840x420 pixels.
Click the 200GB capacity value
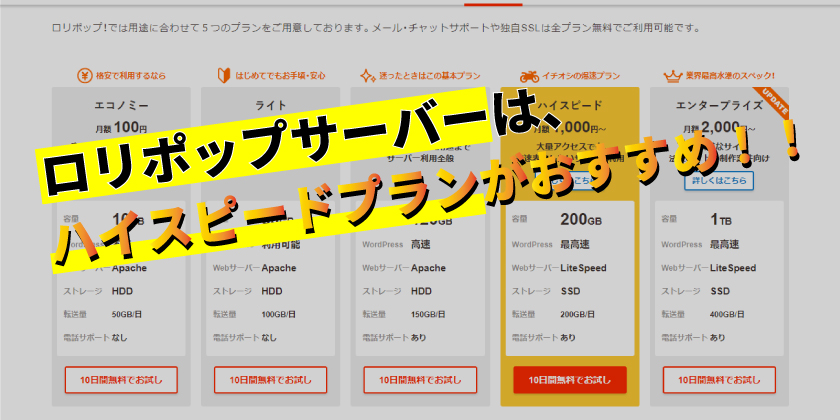(x=581, y=219)
